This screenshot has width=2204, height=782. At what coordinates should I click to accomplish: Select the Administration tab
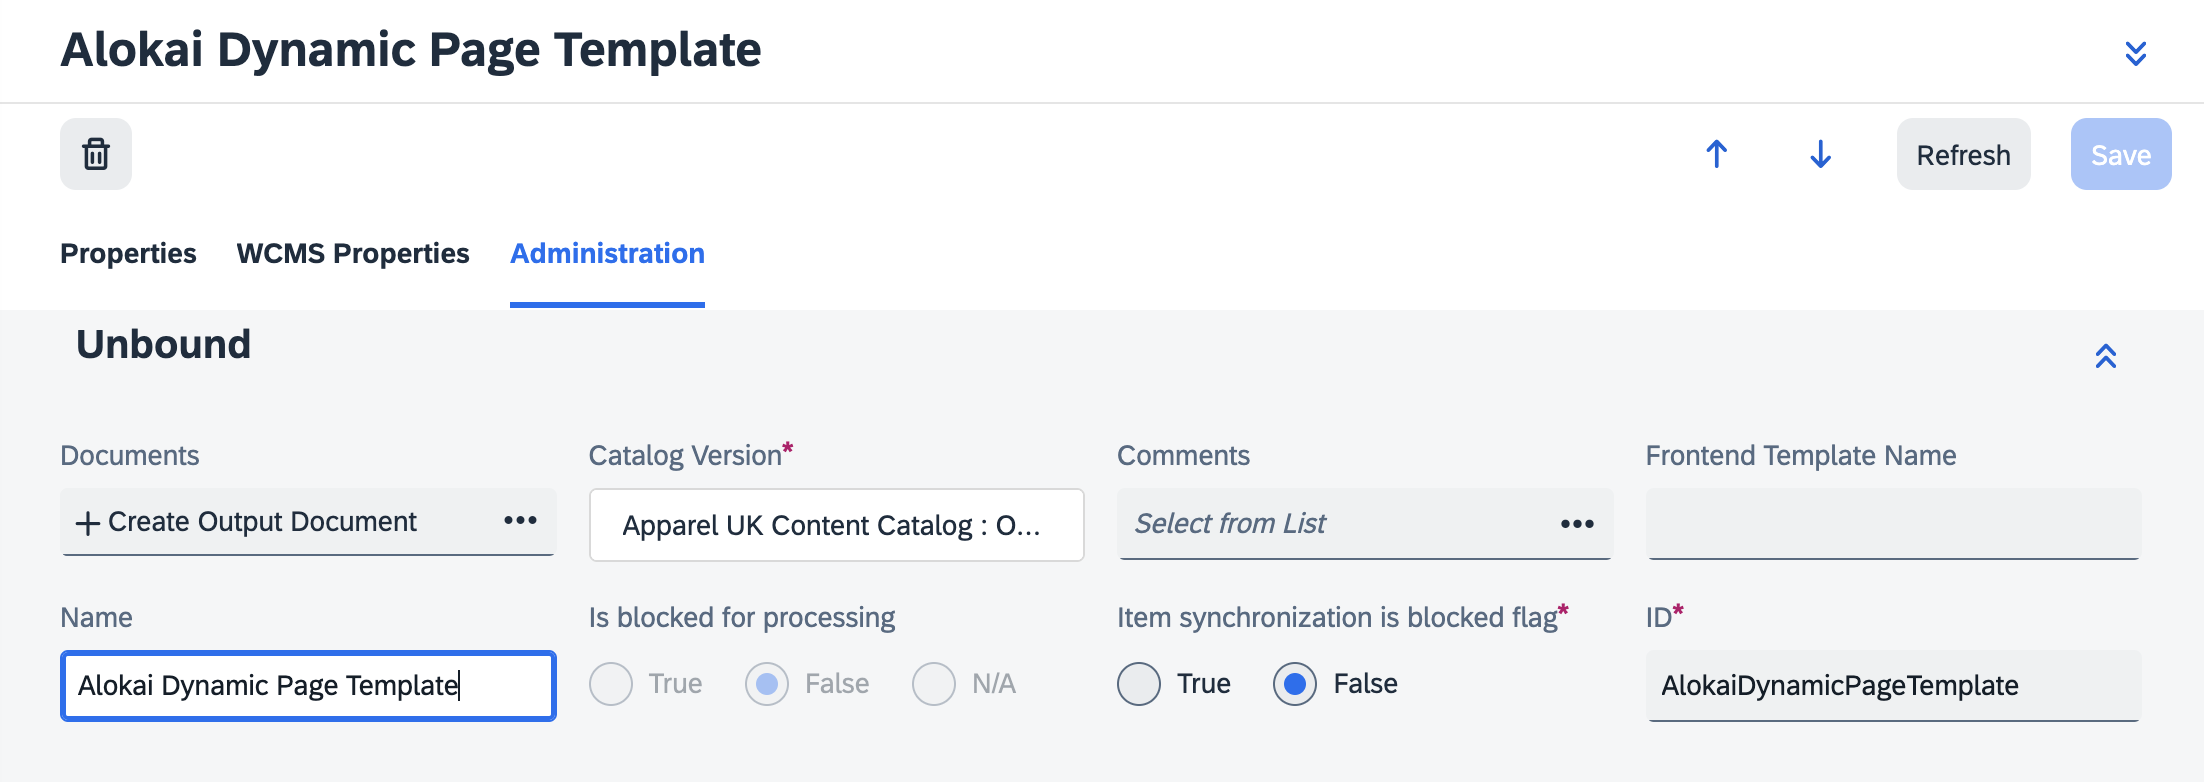(x=607, y=254)
